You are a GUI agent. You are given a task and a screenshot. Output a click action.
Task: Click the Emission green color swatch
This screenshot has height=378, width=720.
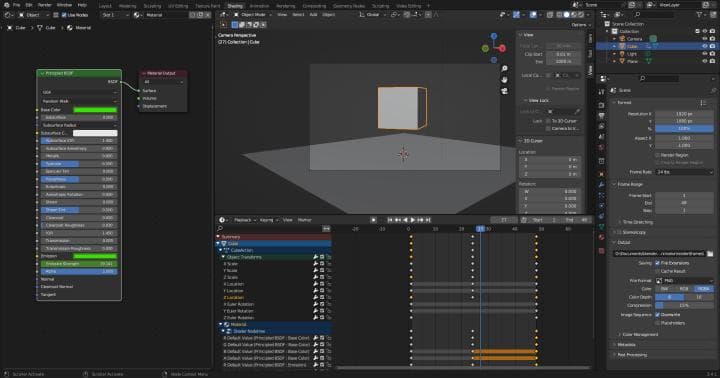(95, 256)
